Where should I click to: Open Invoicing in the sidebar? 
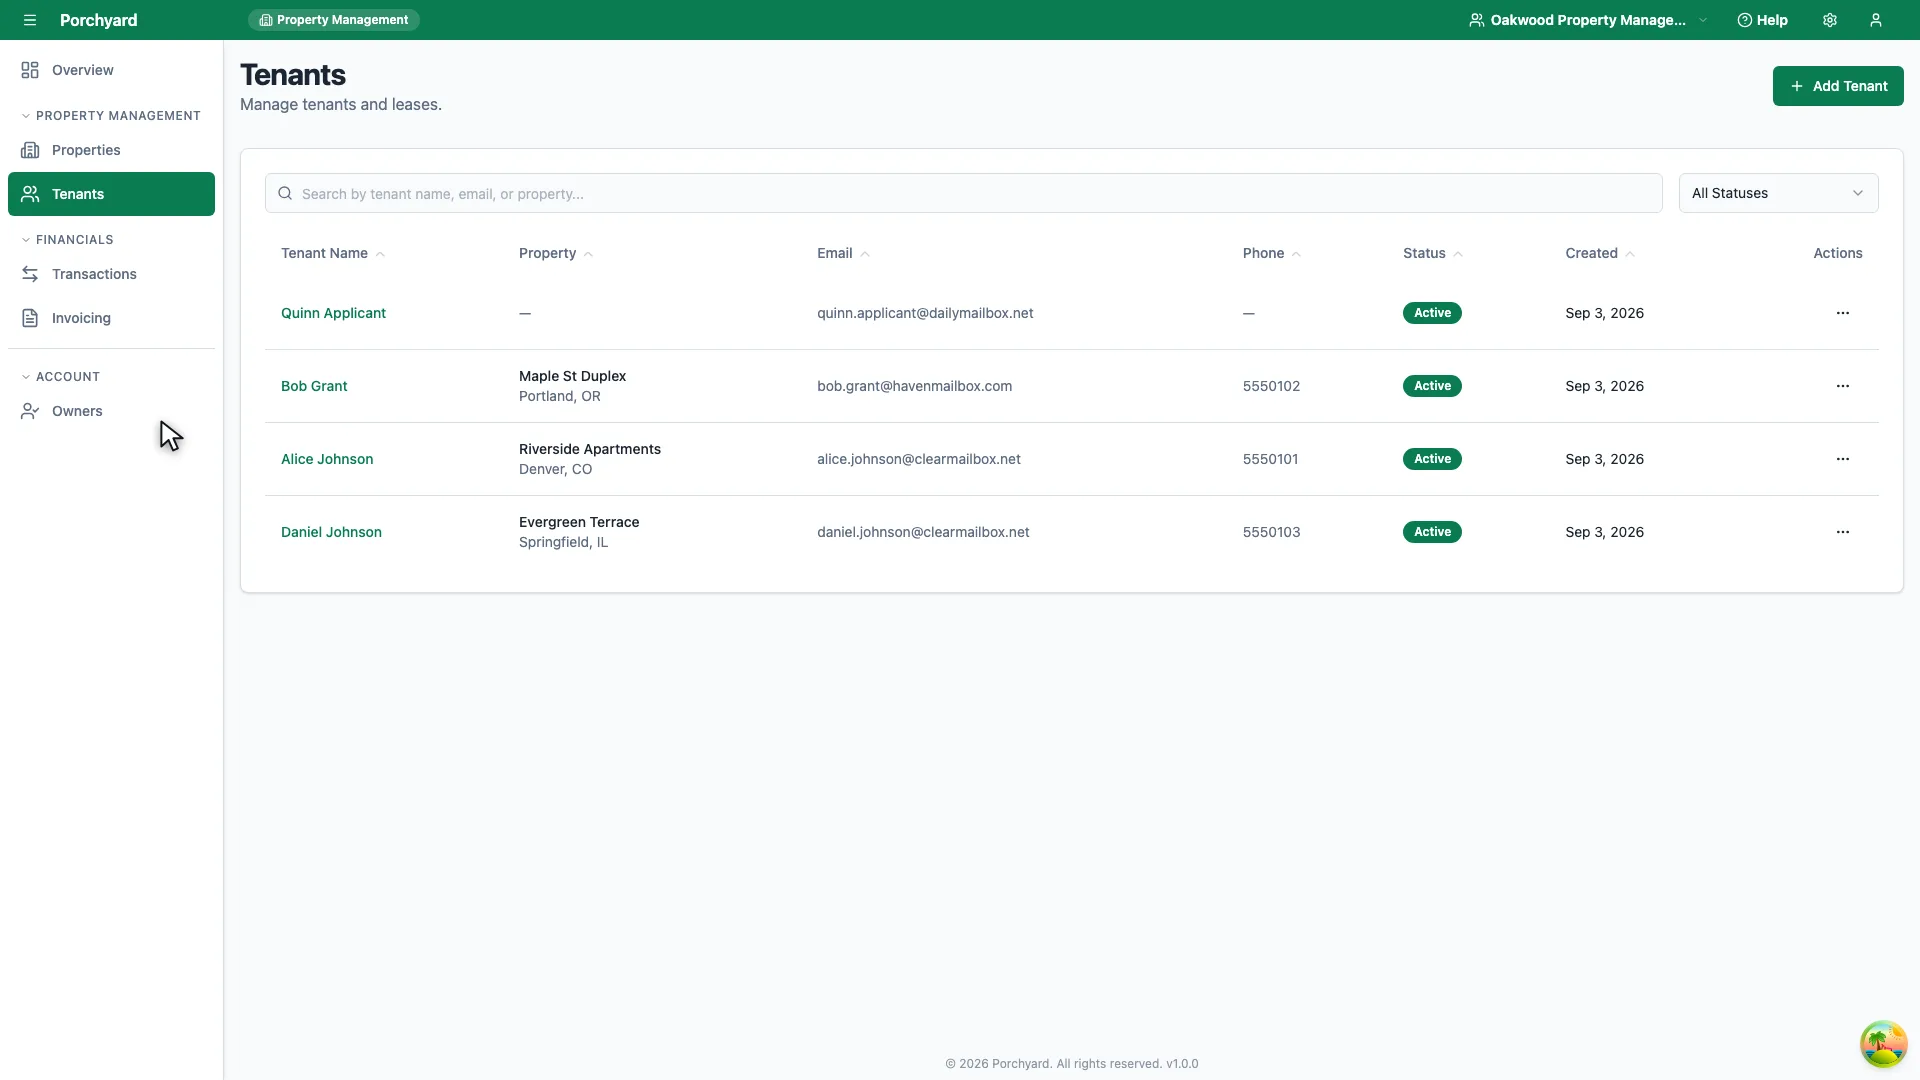[x=111, y=318]
